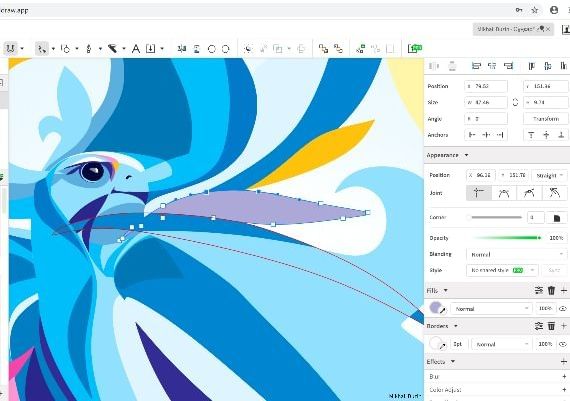Open snapping options dropdown arrow

(x=22, y=48)
